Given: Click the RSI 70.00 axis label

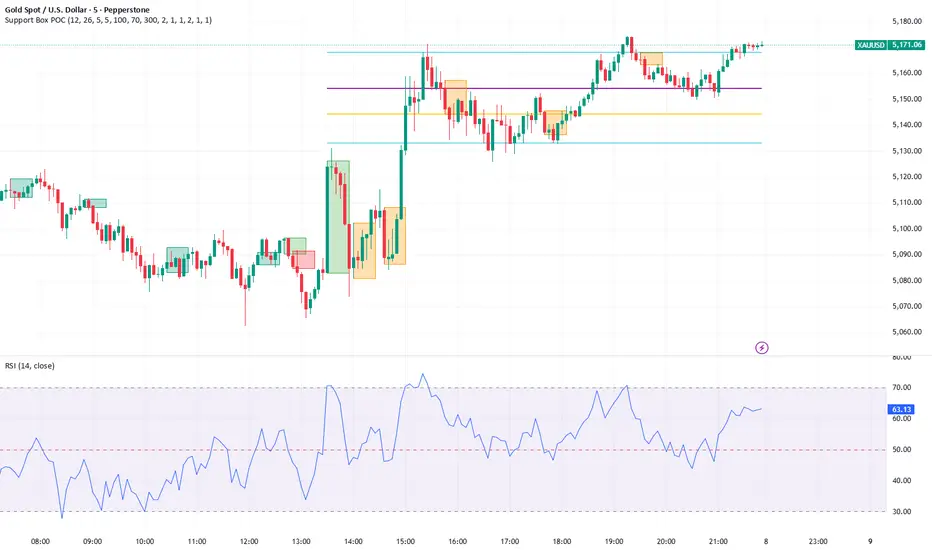Looking at the screenshot, I should (902, 387).
